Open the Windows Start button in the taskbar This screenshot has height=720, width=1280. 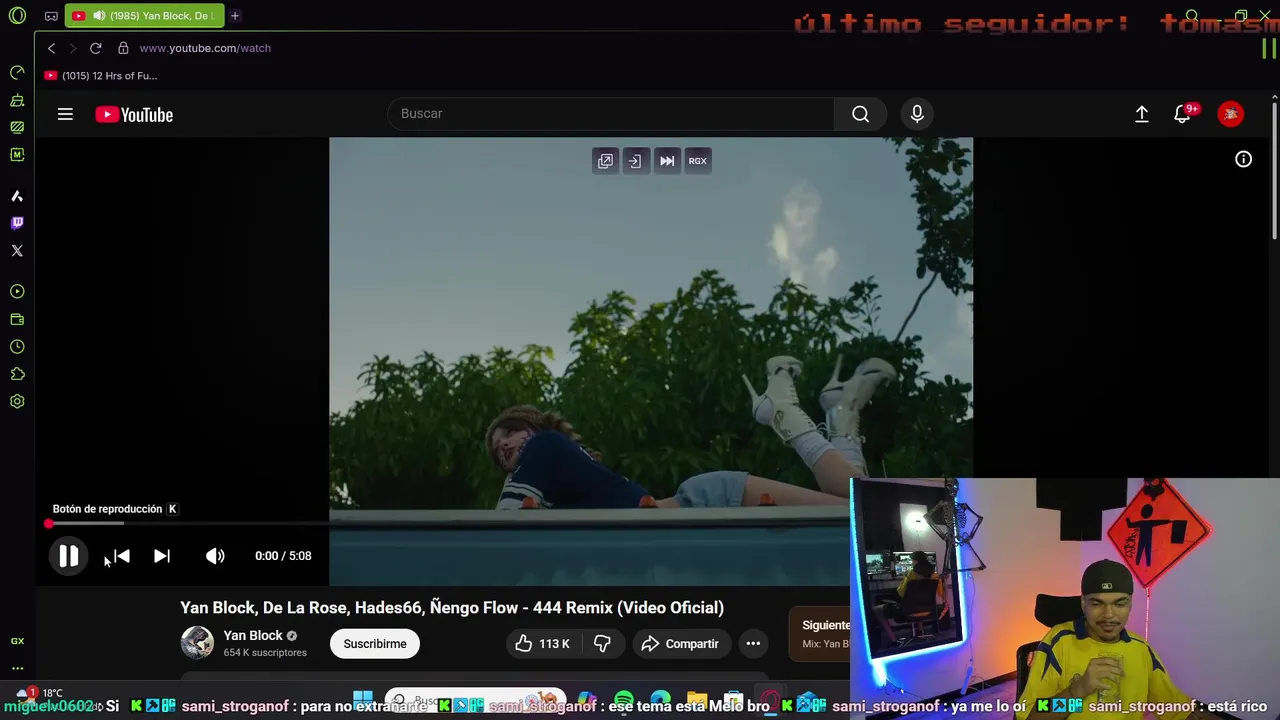363,700
